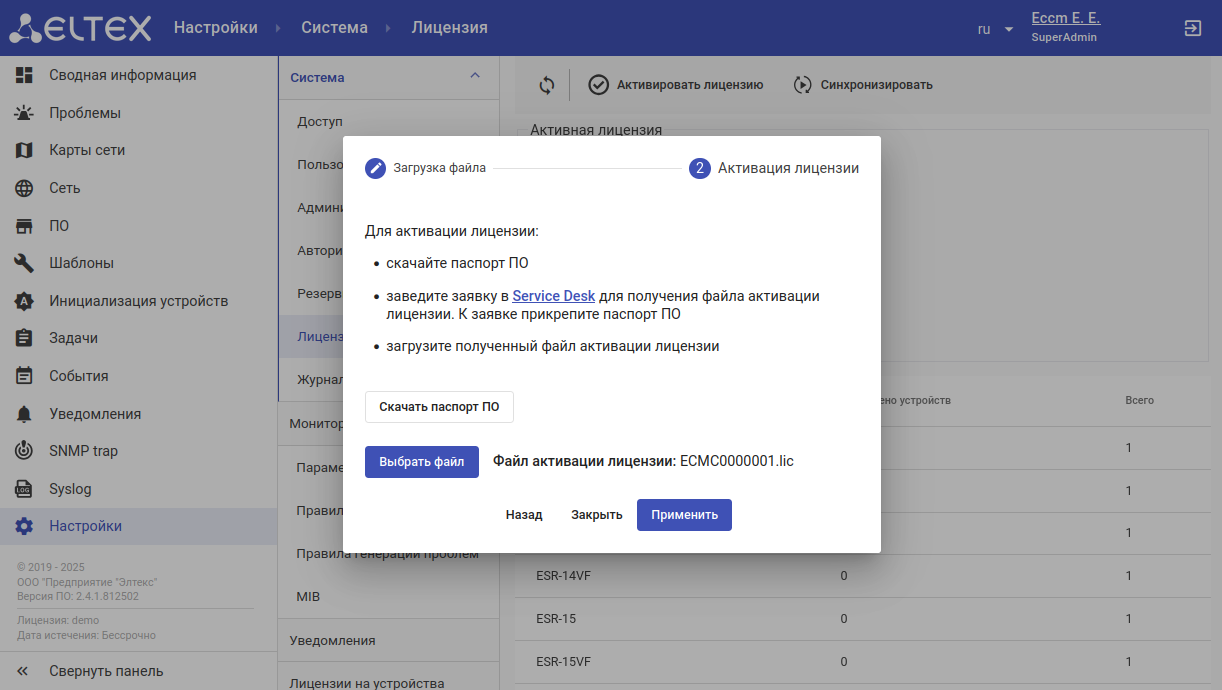This screenshot has height=690, width=1222.
Task: Click the Syslog icon in sidebar
Action: [x=24, y=489]
